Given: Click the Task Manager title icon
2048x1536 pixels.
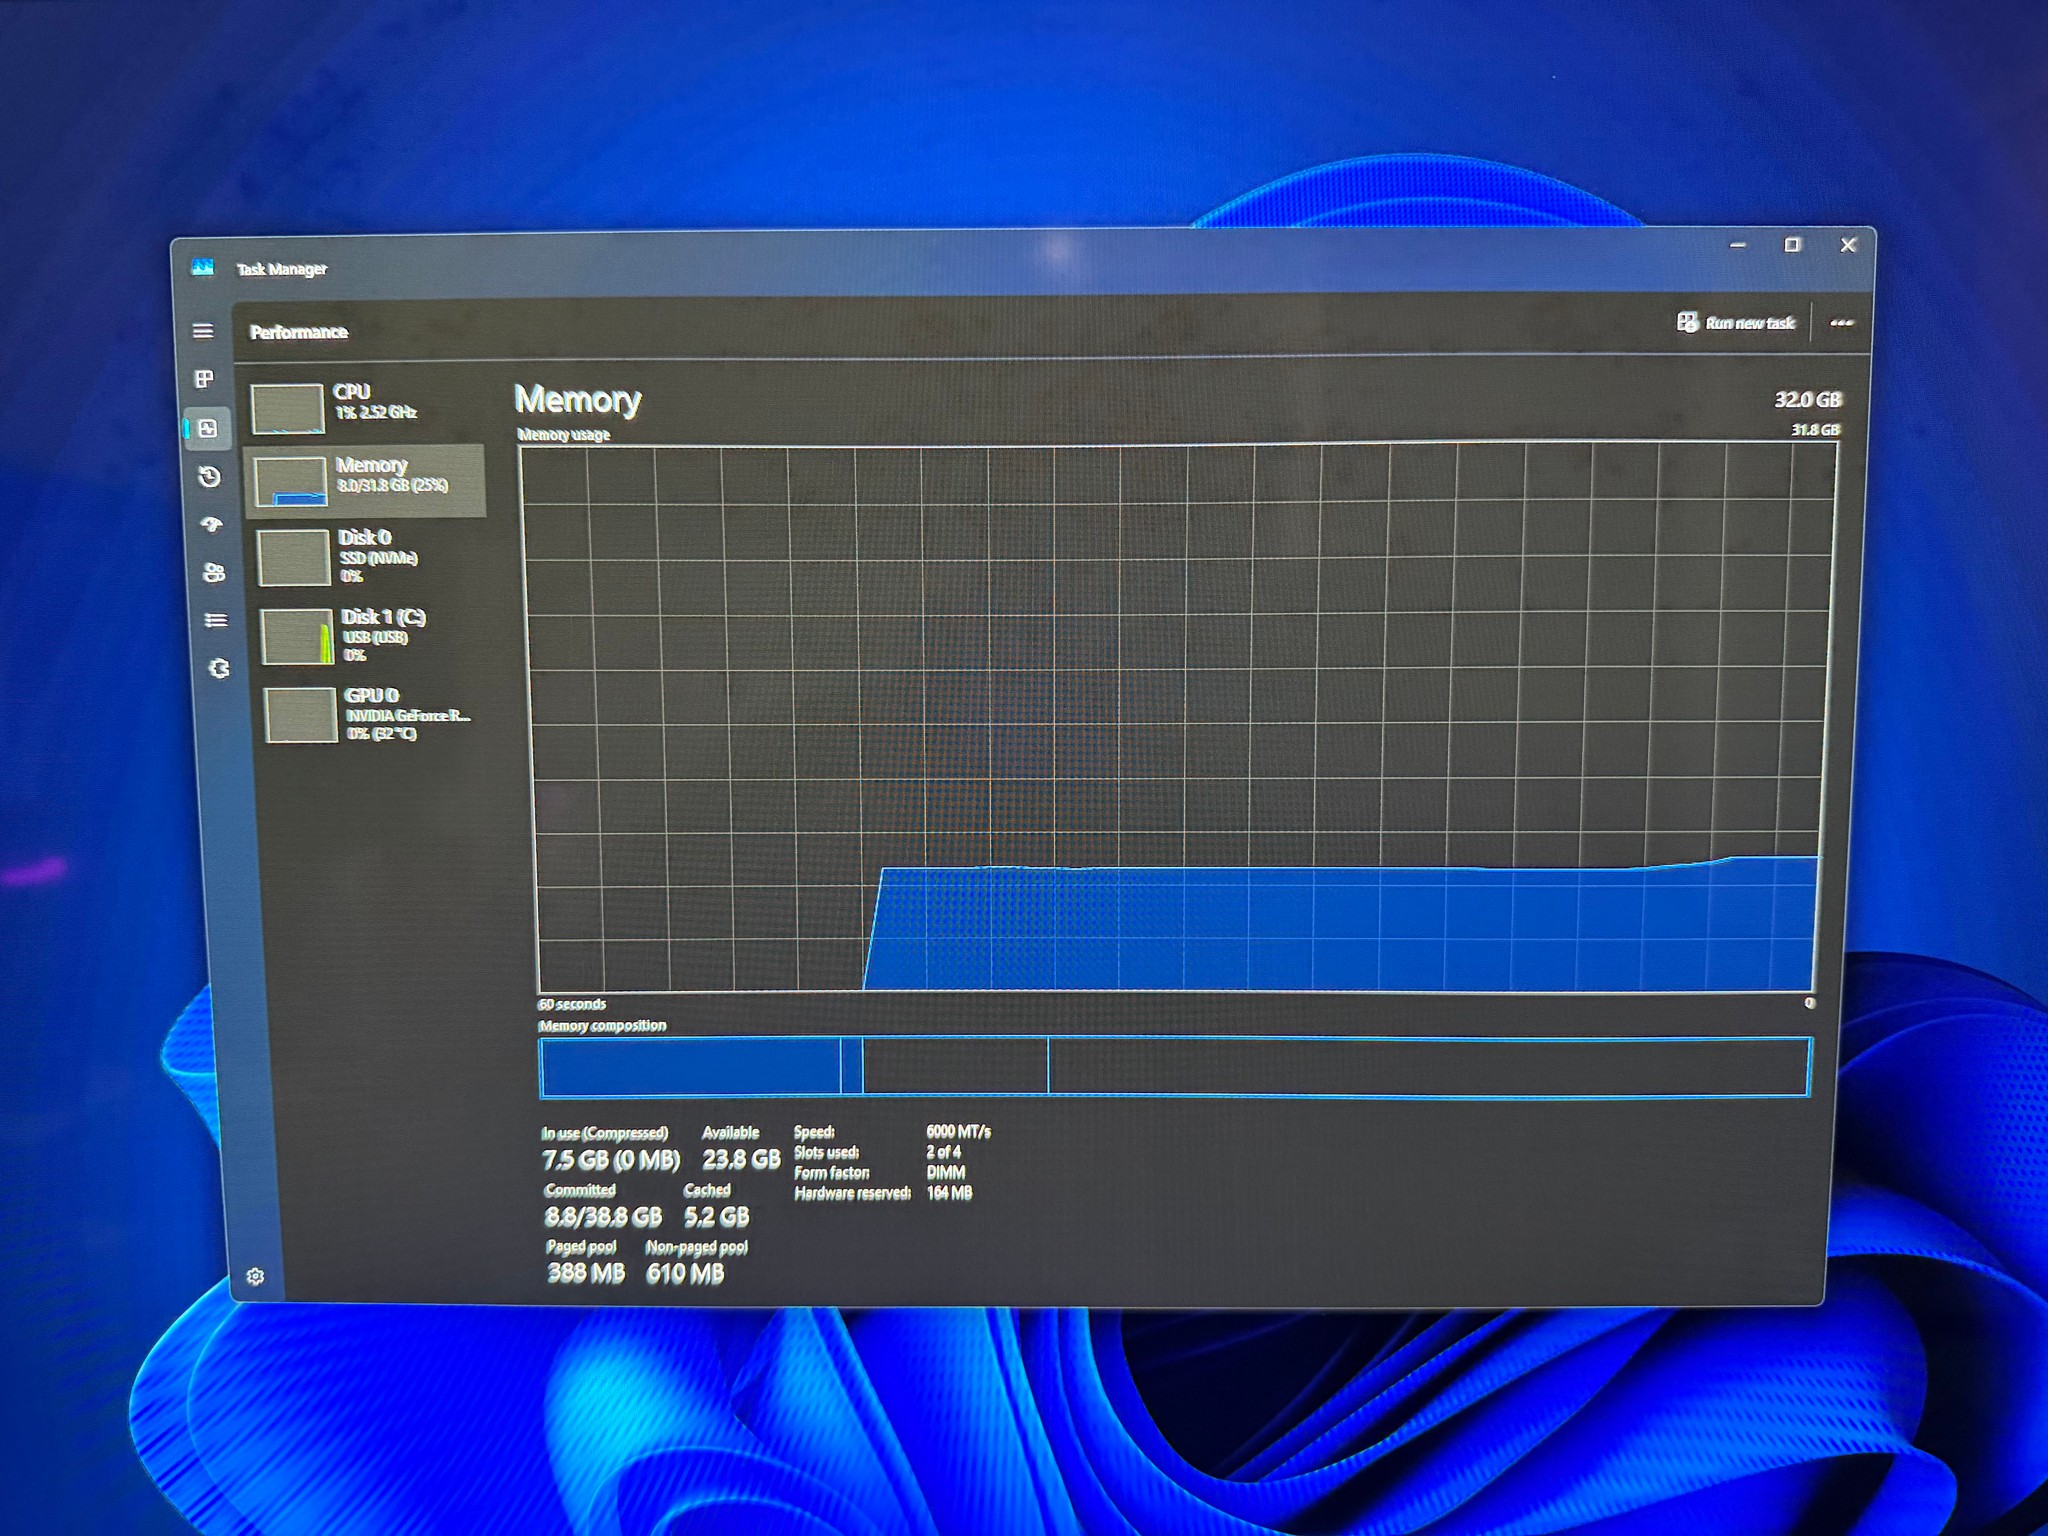Looking at the screenshot, I should [x=203, y=267].
